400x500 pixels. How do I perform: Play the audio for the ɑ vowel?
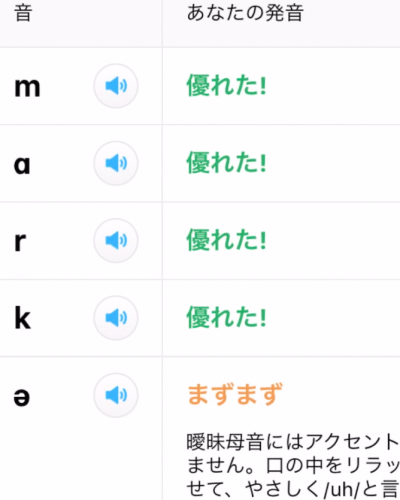[x=116, y=163]
